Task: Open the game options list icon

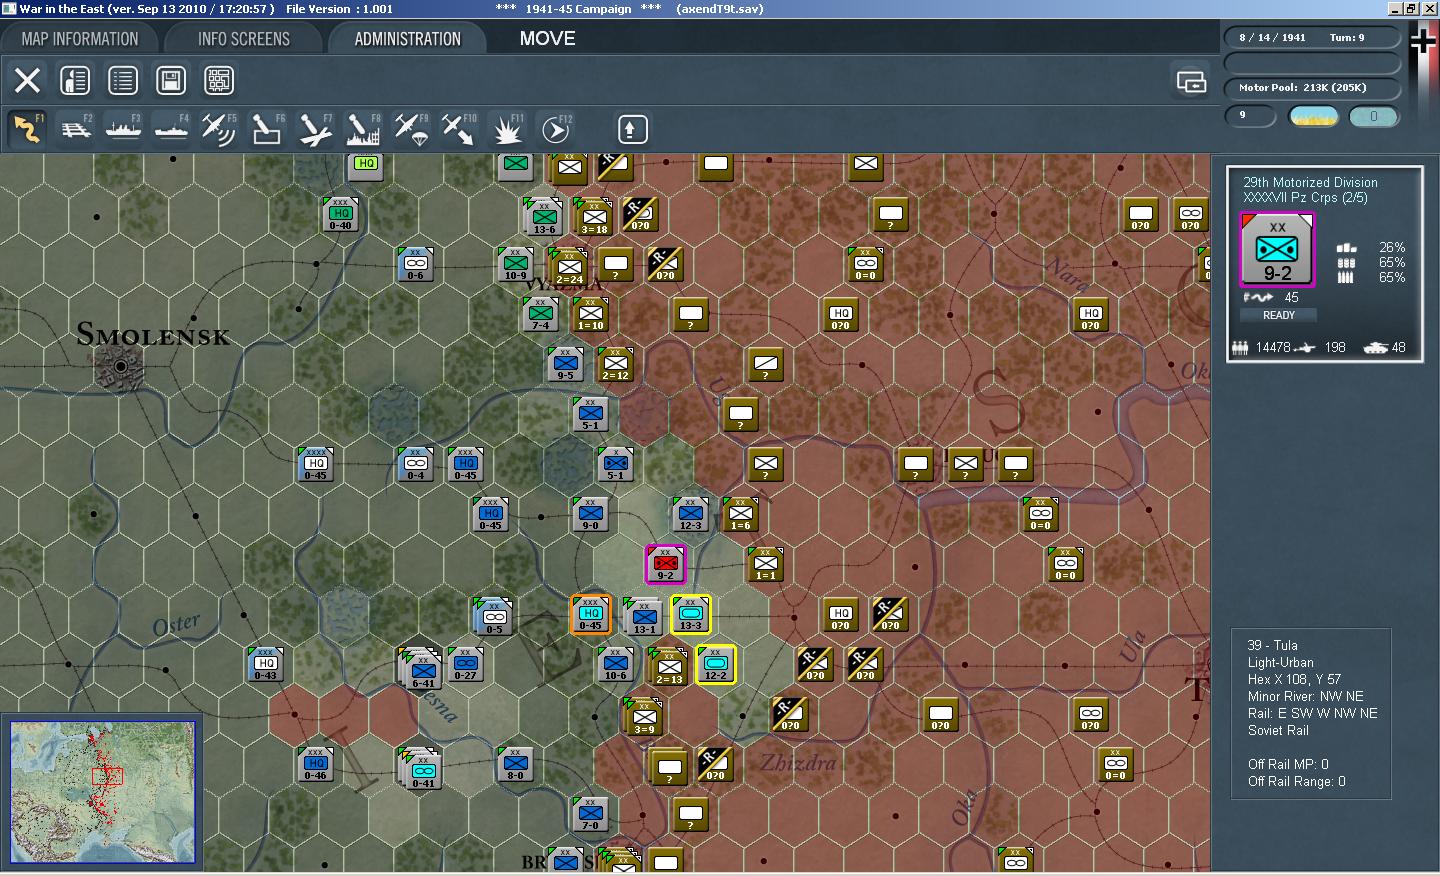Action: 123,80
